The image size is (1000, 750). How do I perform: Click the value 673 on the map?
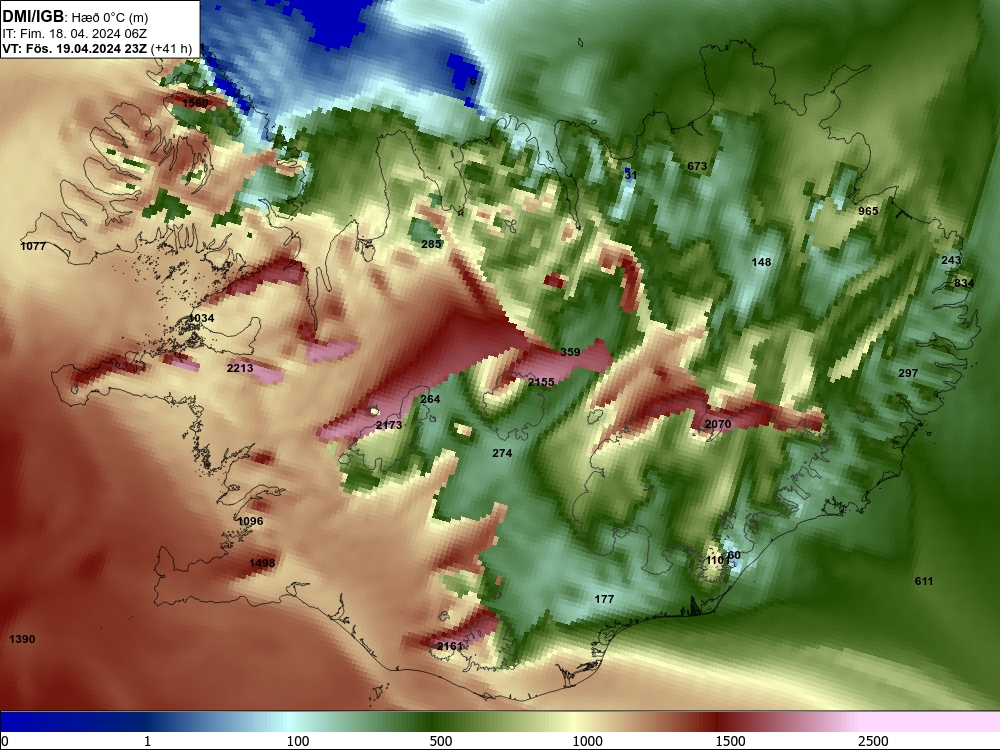coord(697,166)
